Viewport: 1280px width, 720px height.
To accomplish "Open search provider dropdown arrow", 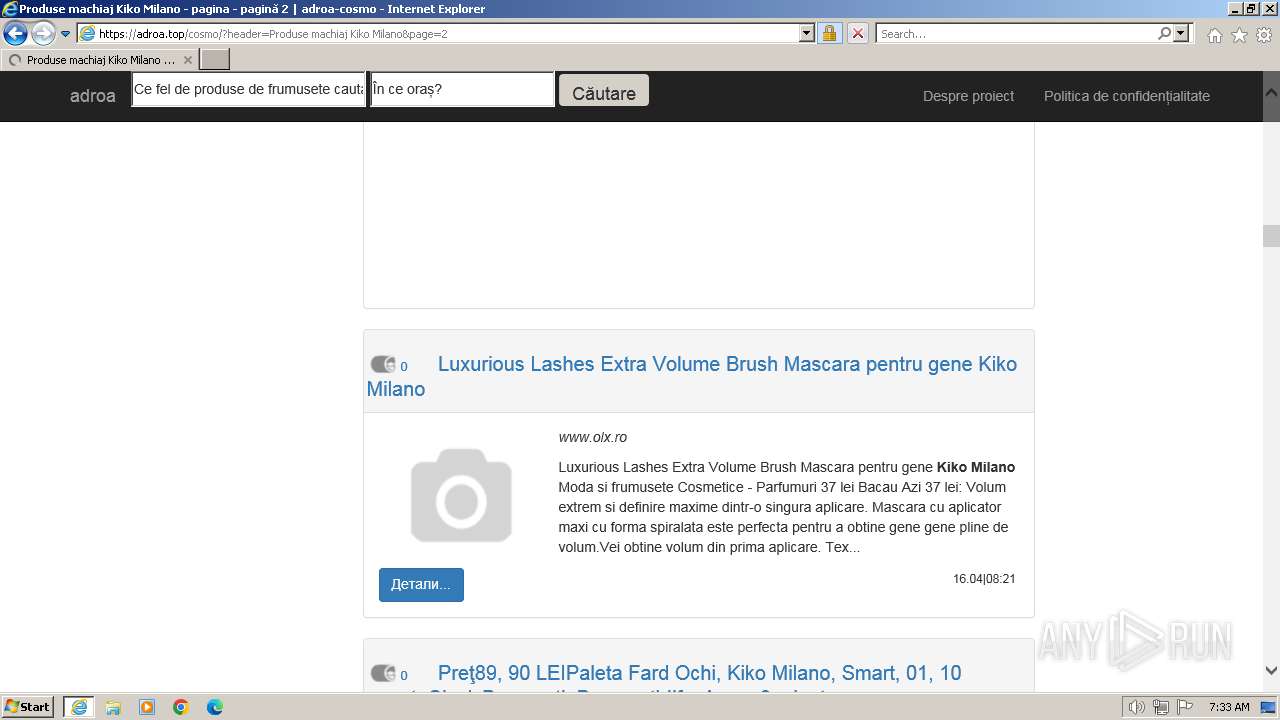I will tap(1181, 34).
